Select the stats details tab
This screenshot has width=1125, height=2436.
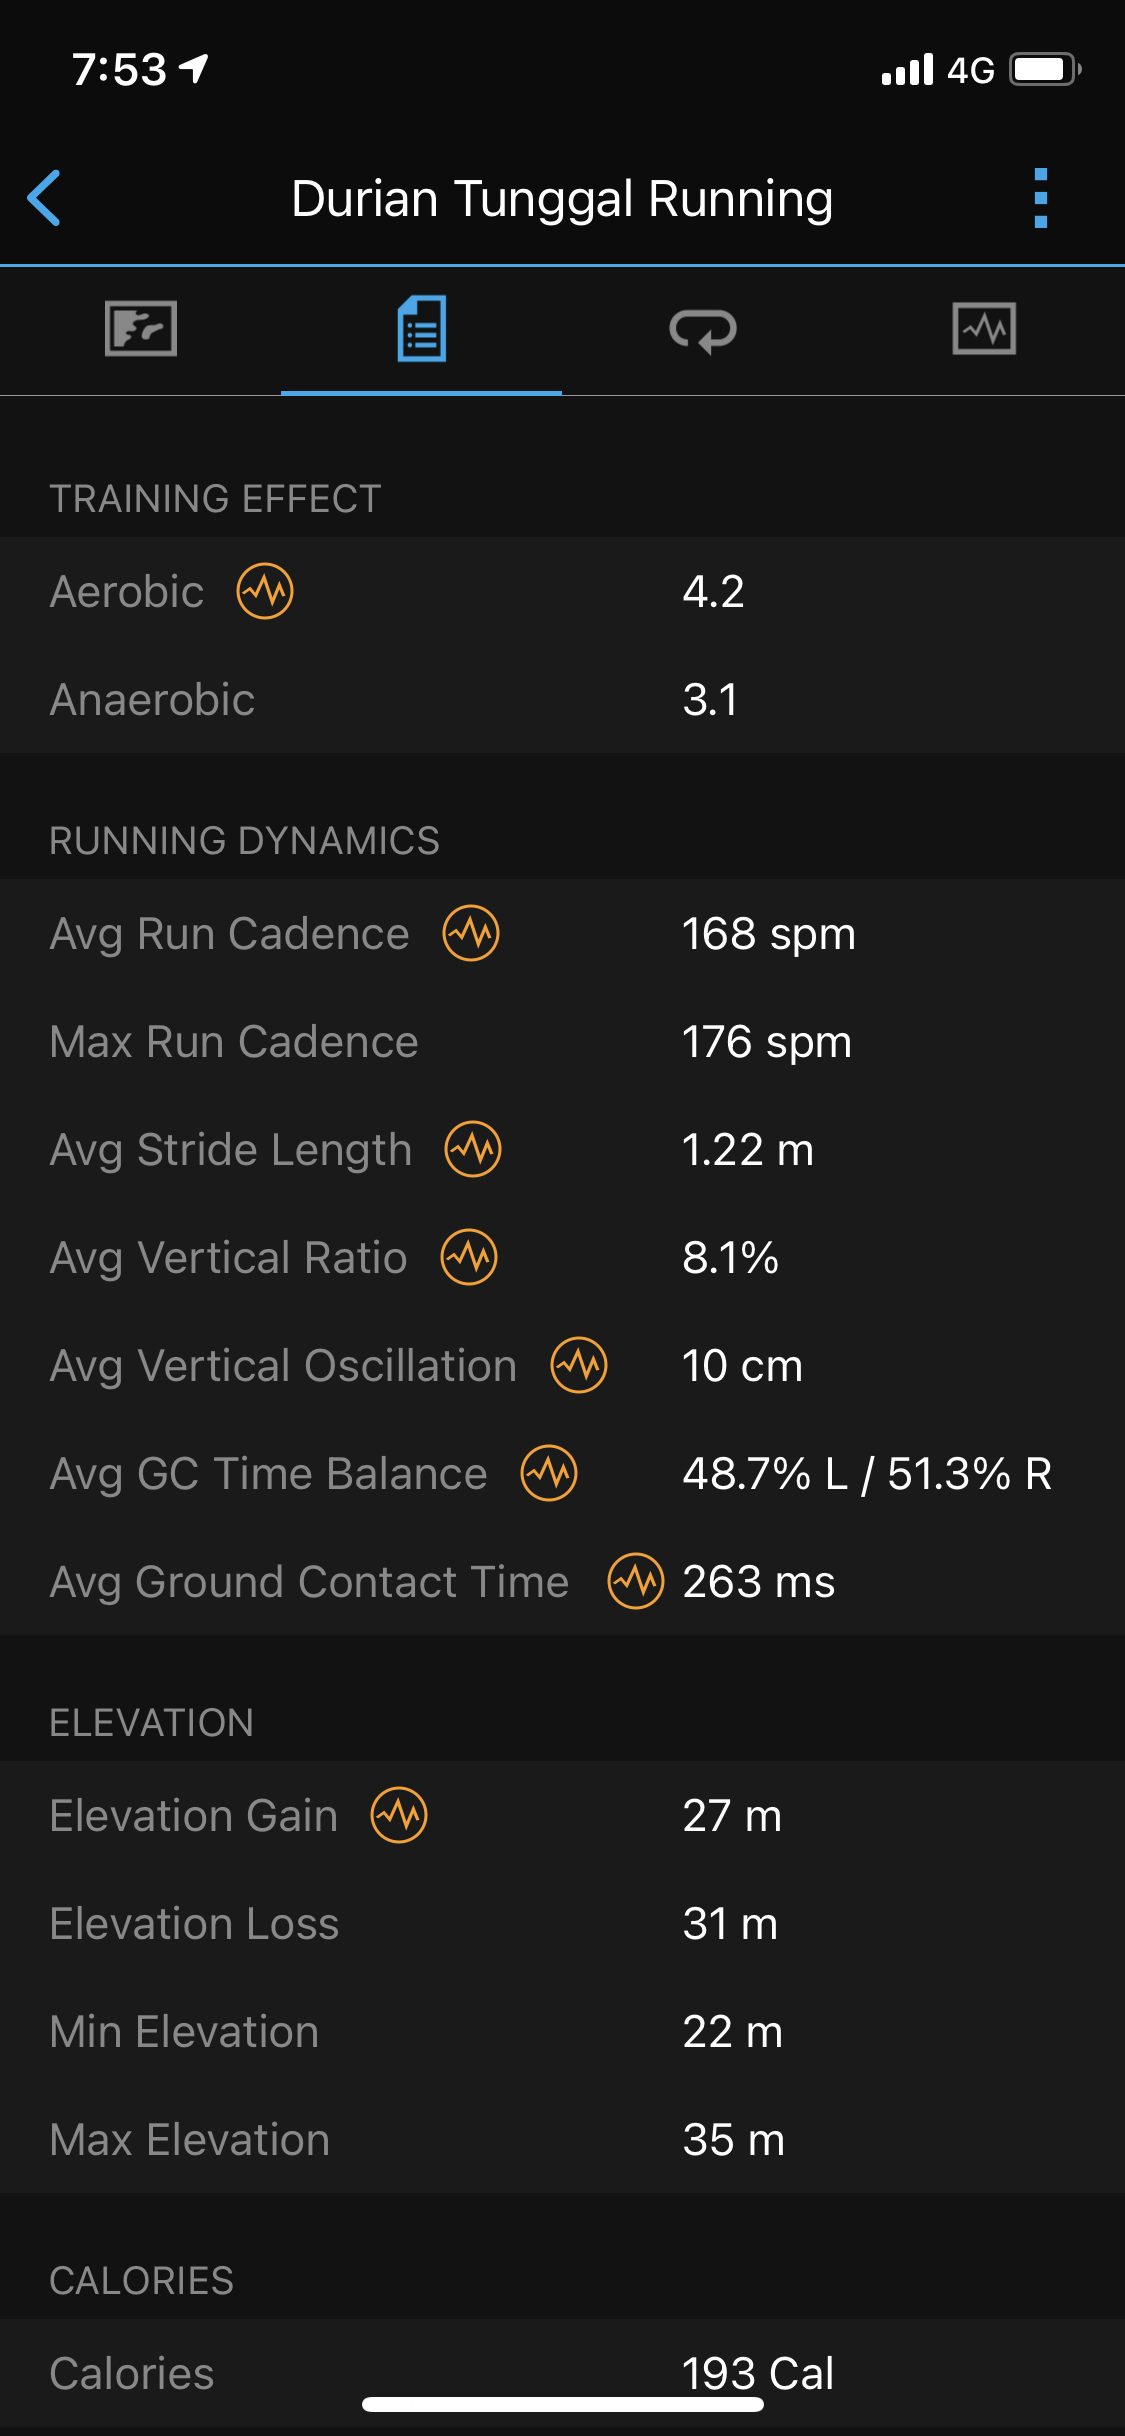click(421, 329)
